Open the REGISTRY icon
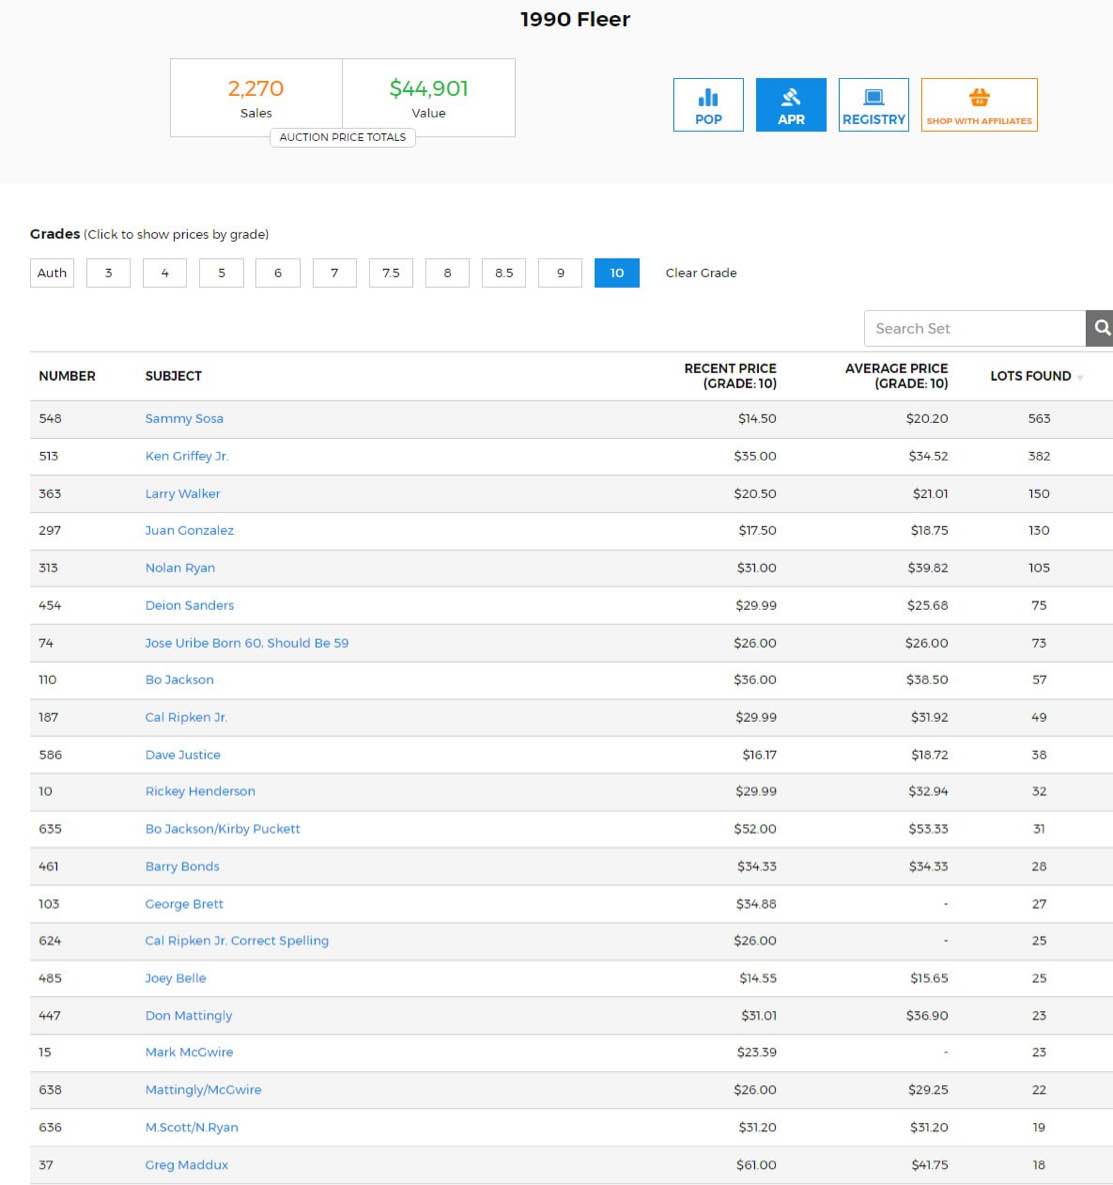The image size is (1113, 1185). pos(873,104)
